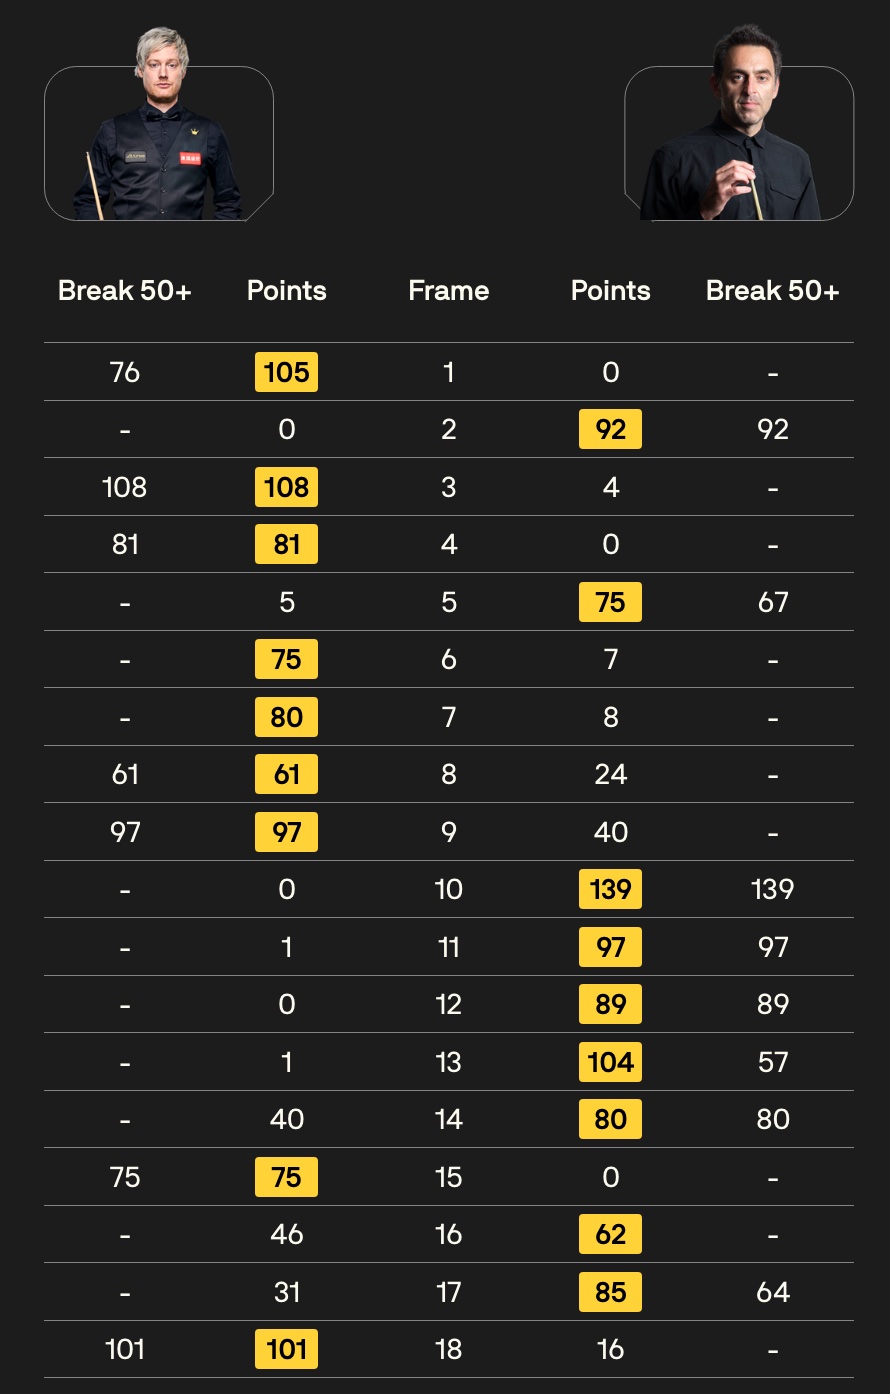The width and height of the screenshot is (890, 1394).
Task: Click the 67 break value in frame 5
Action: (x=772, y=602)
